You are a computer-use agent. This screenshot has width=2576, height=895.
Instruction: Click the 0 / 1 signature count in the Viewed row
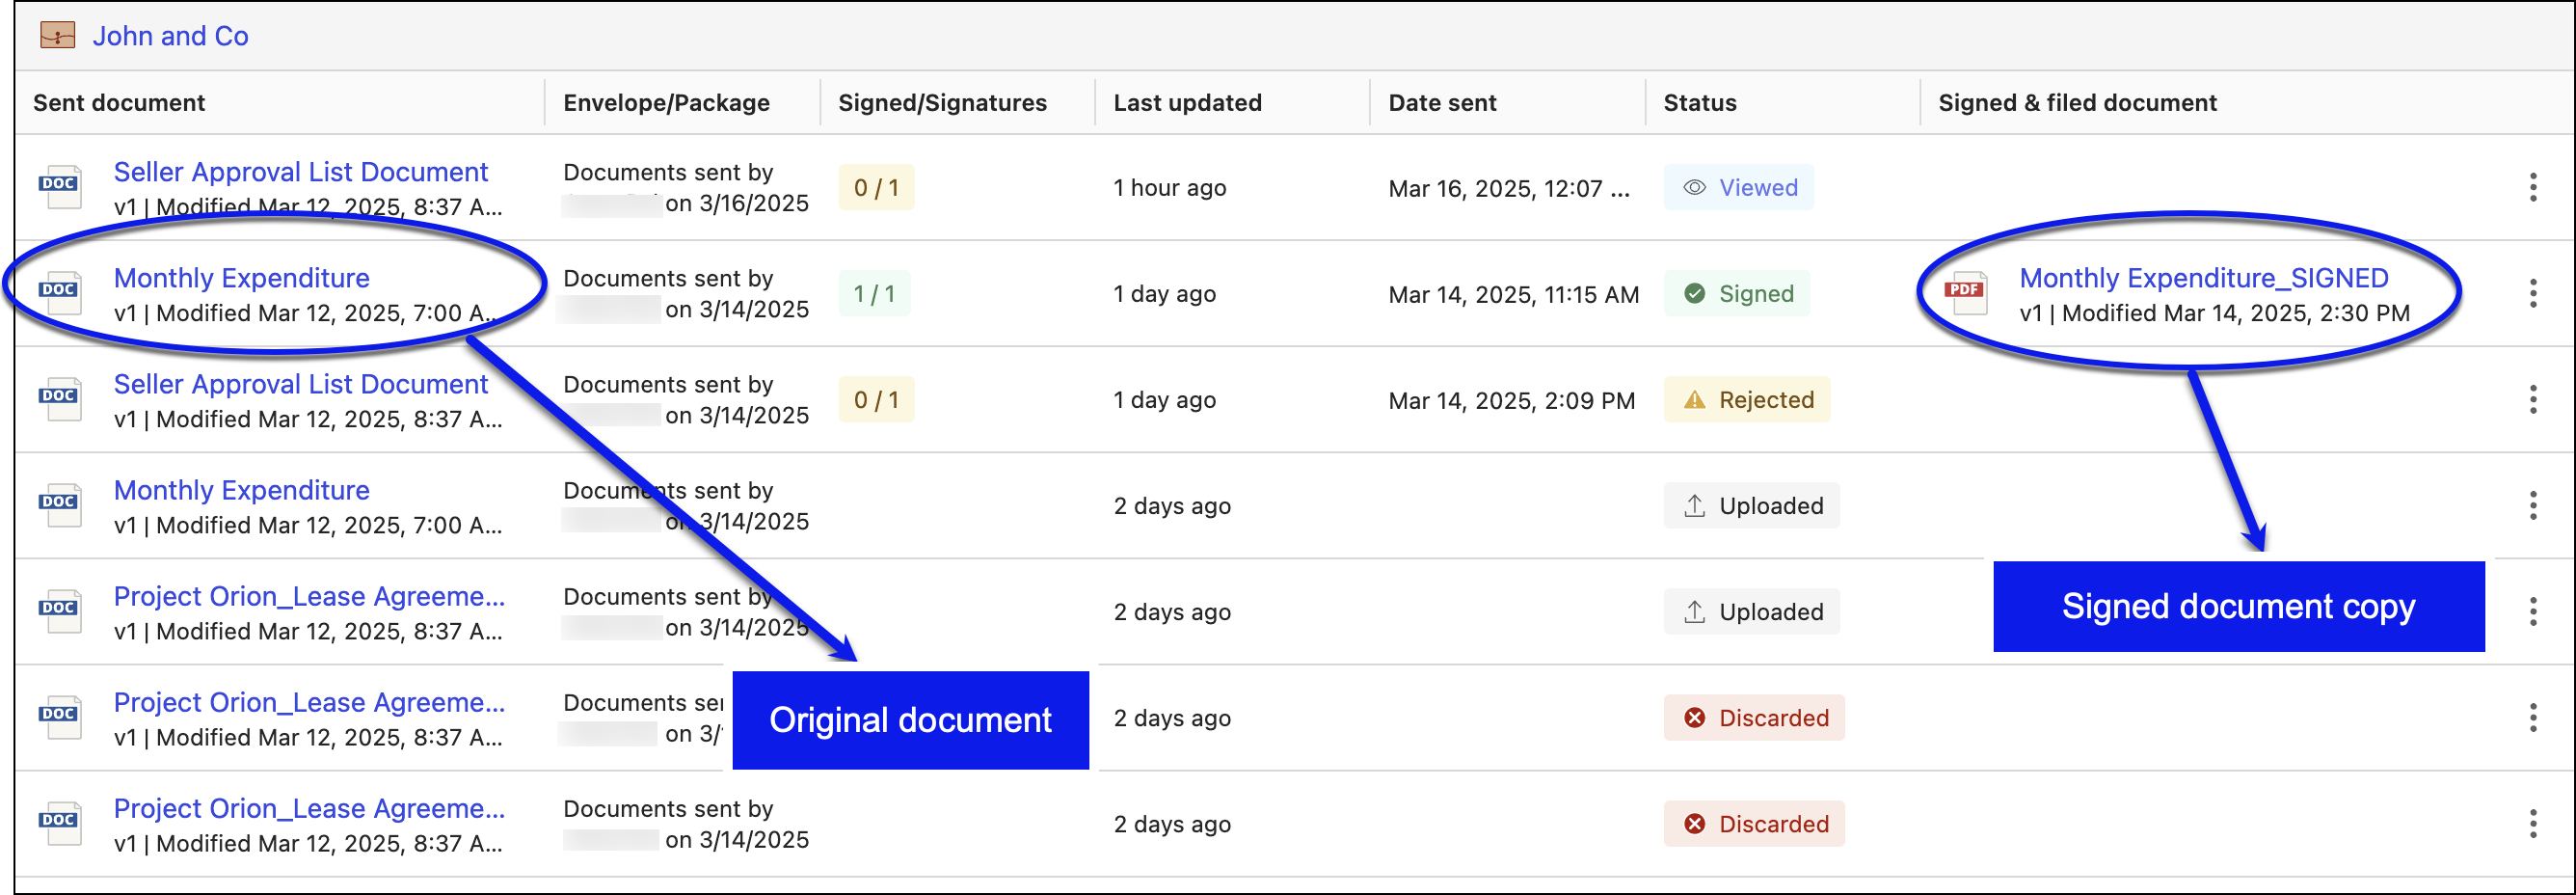click(875, 187)
